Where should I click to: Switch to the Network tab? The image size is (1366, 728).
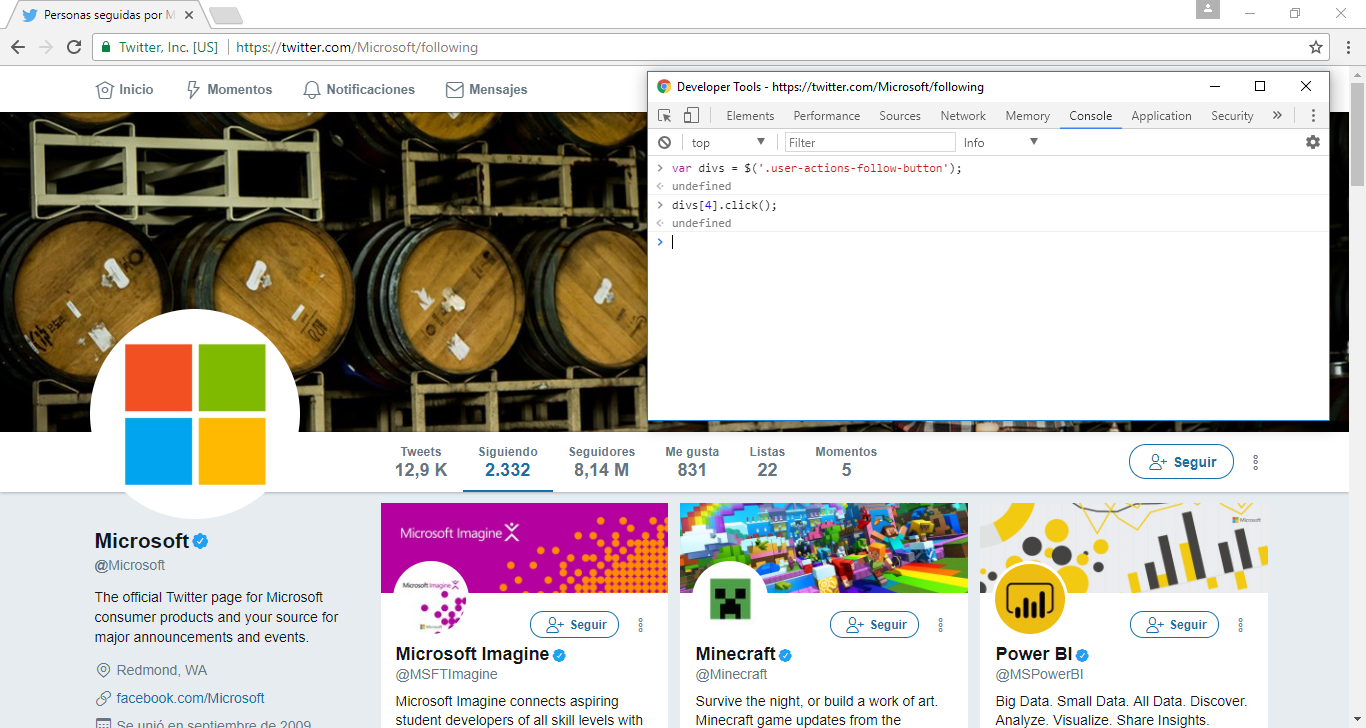pyautogui.click(x=963, y=116)
